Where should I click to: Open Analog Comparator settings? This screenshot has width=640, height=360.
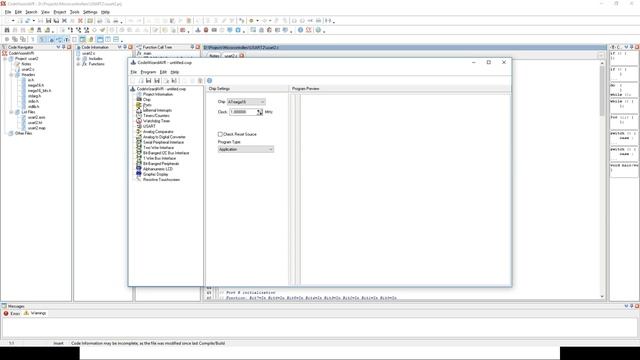[158, 131]
